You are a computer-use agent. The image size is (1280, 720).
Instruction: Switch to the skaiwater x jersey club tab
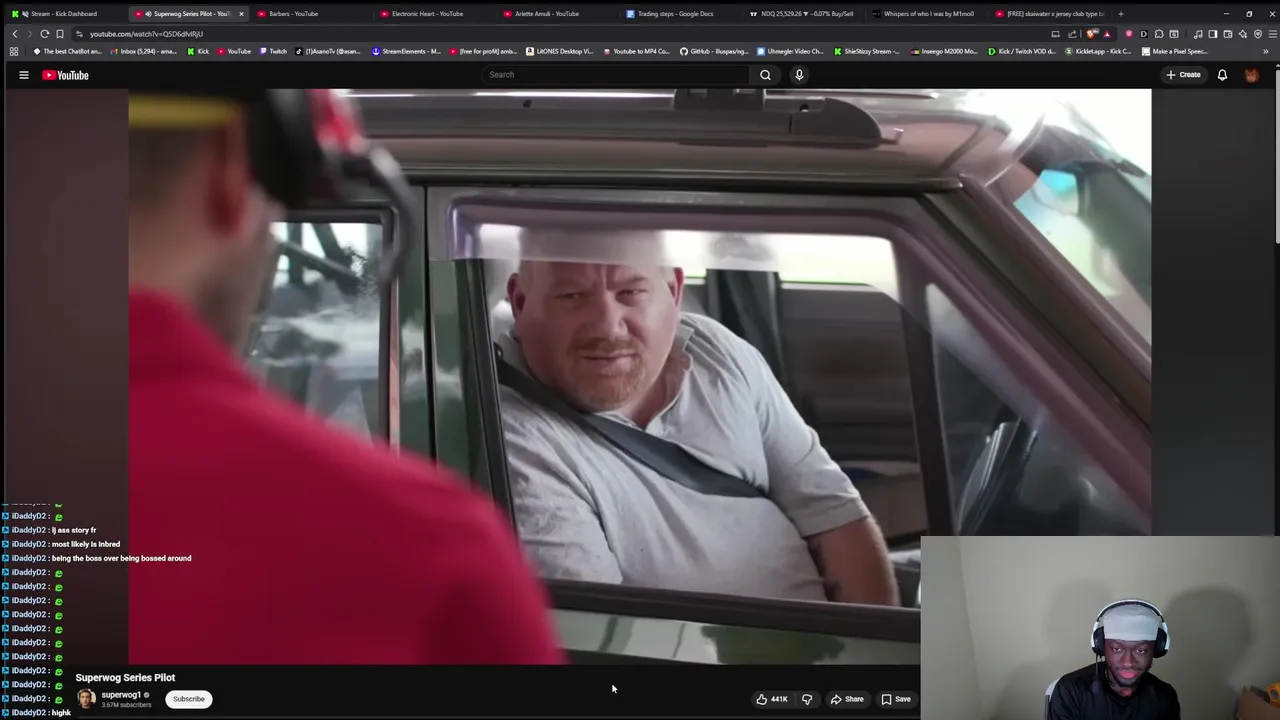tap(1050, 14)
